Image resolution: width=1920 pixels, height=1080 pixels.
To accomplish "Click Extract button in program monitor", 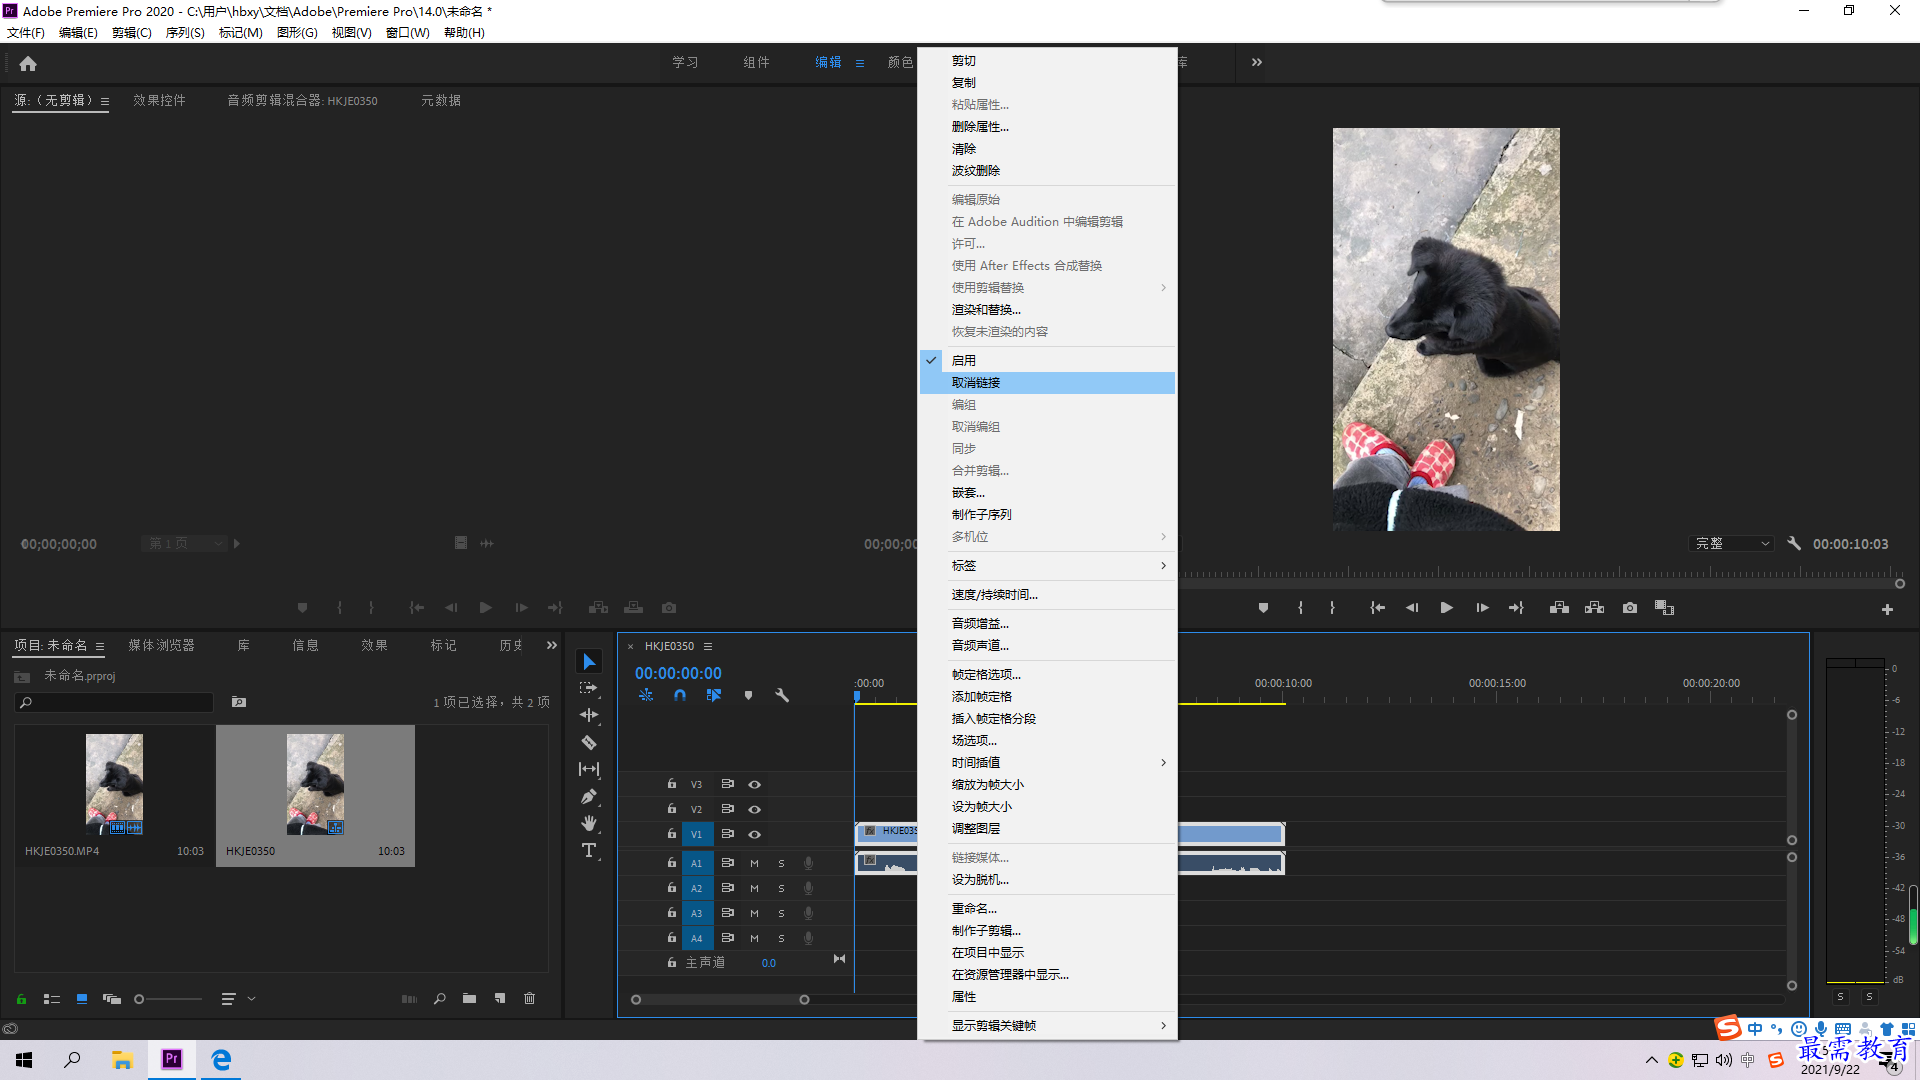I will click(1594, 608).
